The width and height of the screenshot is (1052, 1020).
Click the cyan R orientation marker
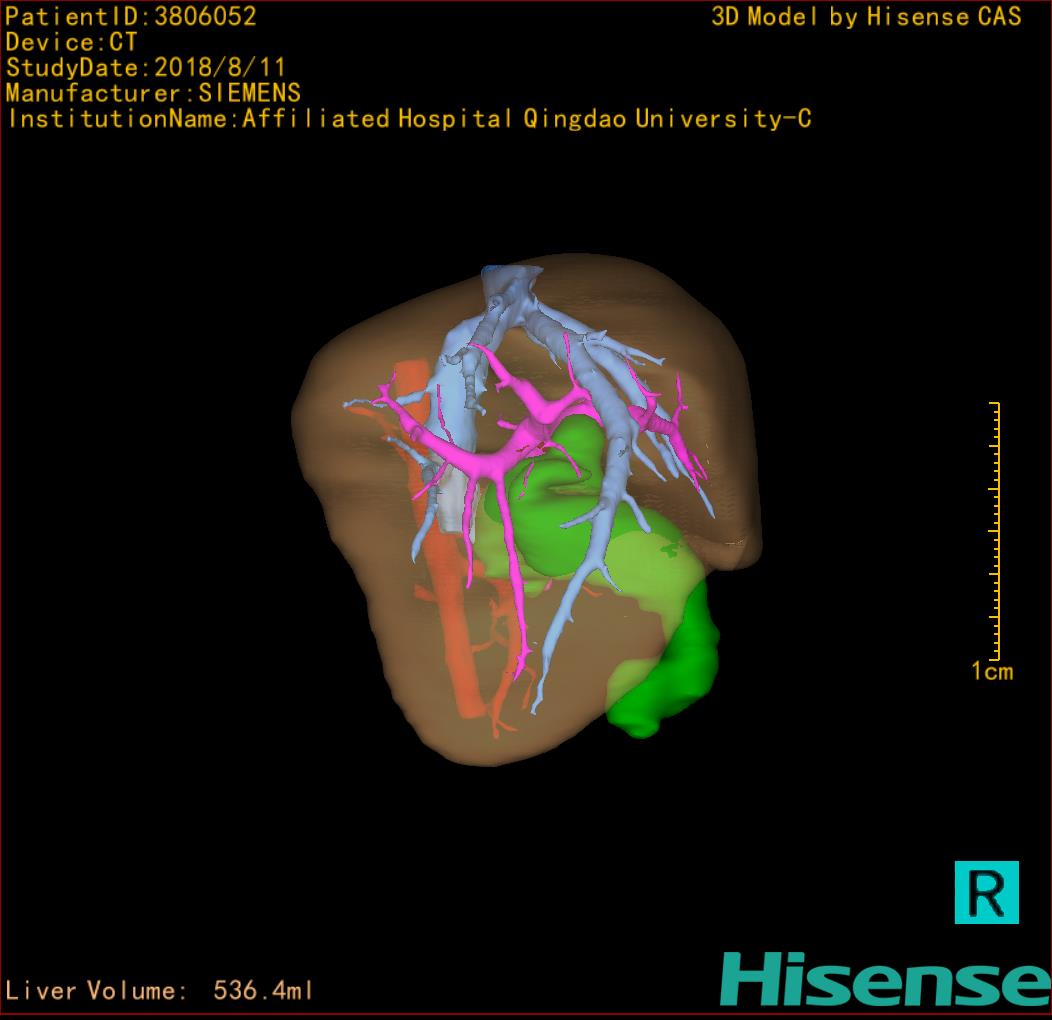pyautogui.click(x=986, y=891)
